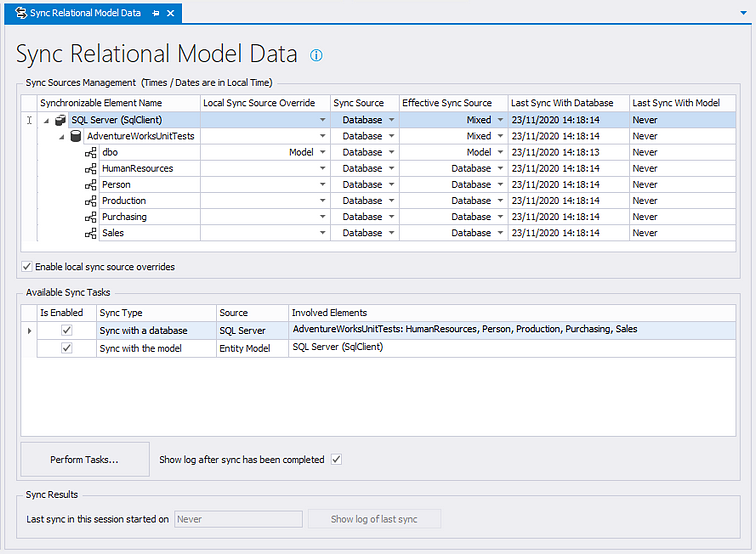This screenshot has width=756, height=554.
Task: Open Sync Source dropdown for Person row
Action: (x=392, y=185)
